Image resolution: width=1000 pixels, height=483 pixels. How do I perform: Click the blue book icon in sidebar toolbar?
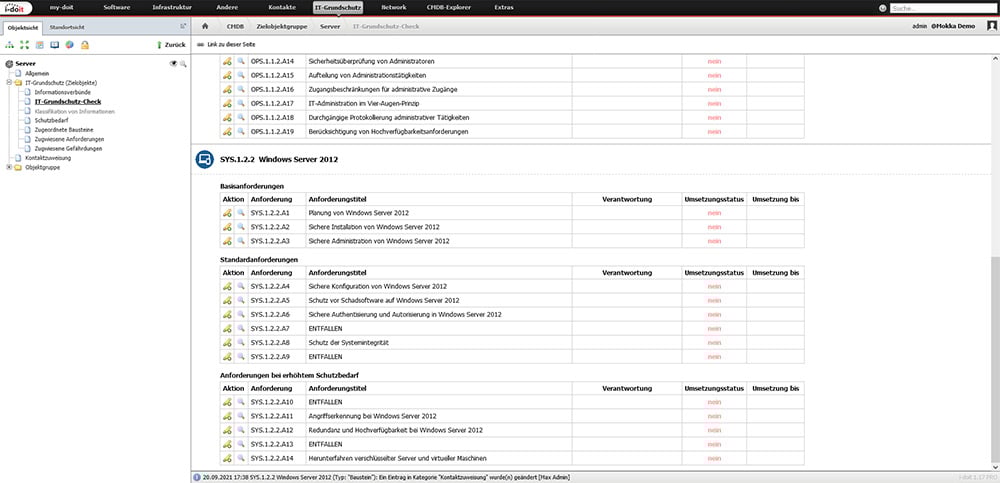point(55,45)
